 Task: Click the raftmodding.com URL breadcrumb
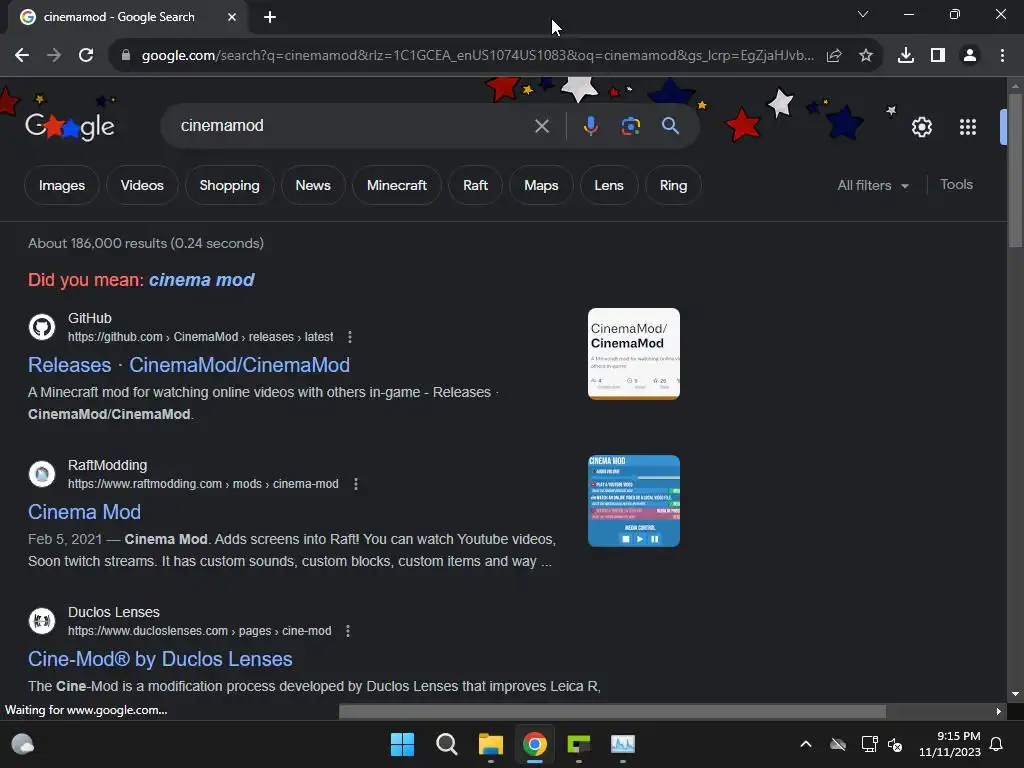[x=203, y=484]
